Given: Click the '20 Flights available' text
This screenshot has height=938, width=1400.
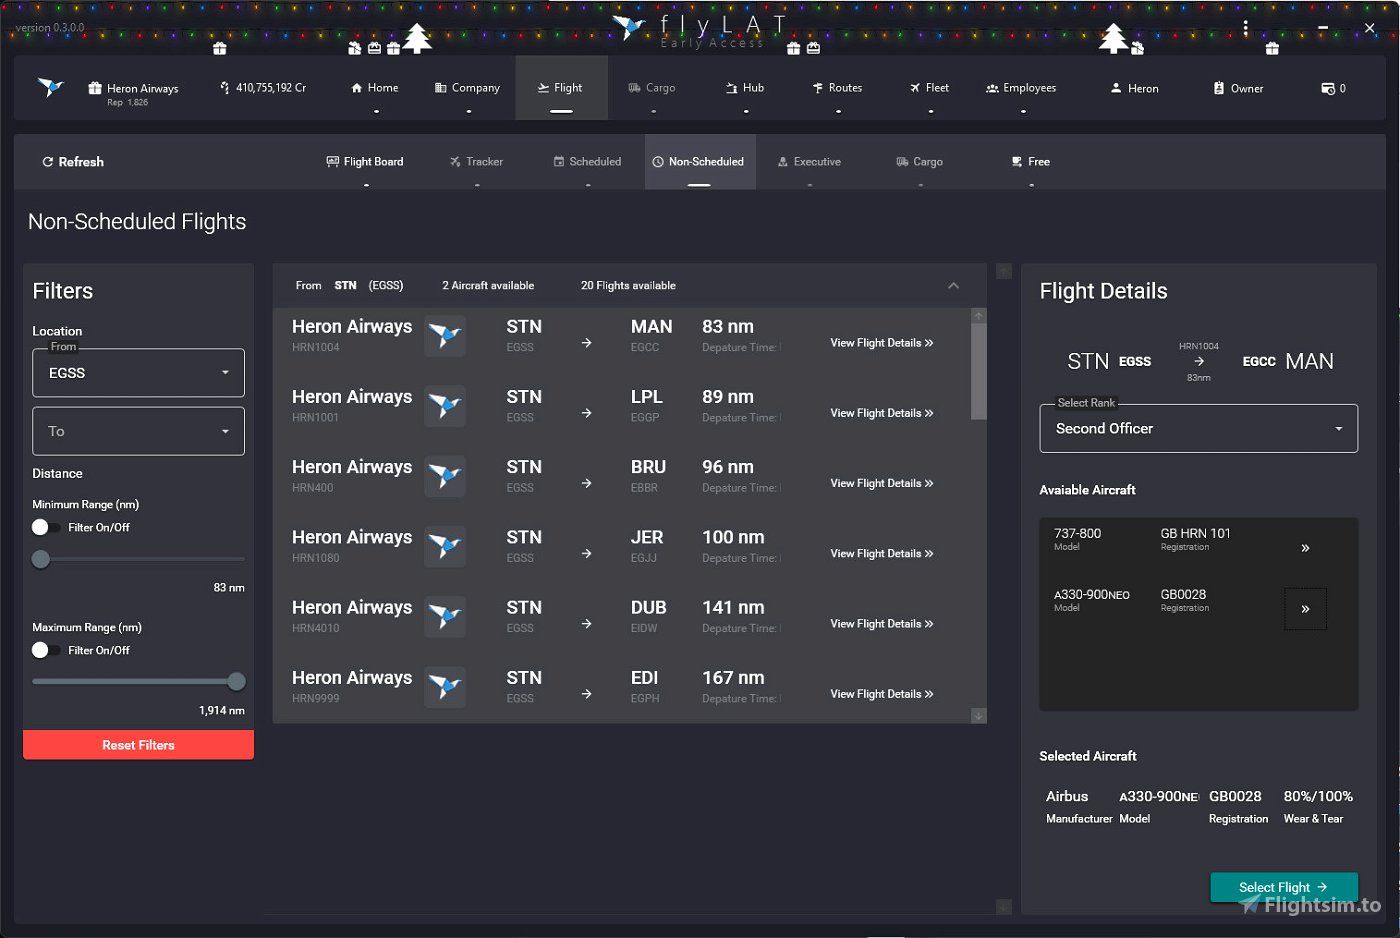Looking at the screenshot, I should click(628, 286).
